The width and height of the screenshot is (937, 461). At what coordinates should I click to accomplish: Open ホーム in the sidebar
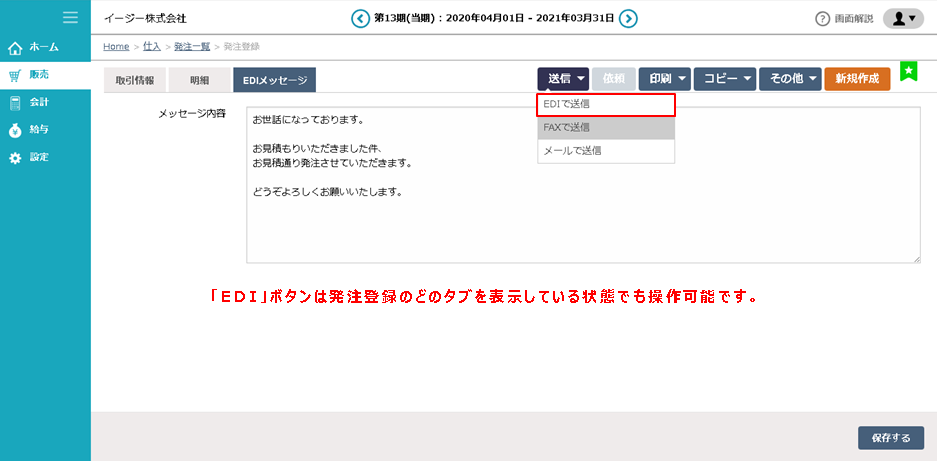pyautogui.click(x=44, y=47)
